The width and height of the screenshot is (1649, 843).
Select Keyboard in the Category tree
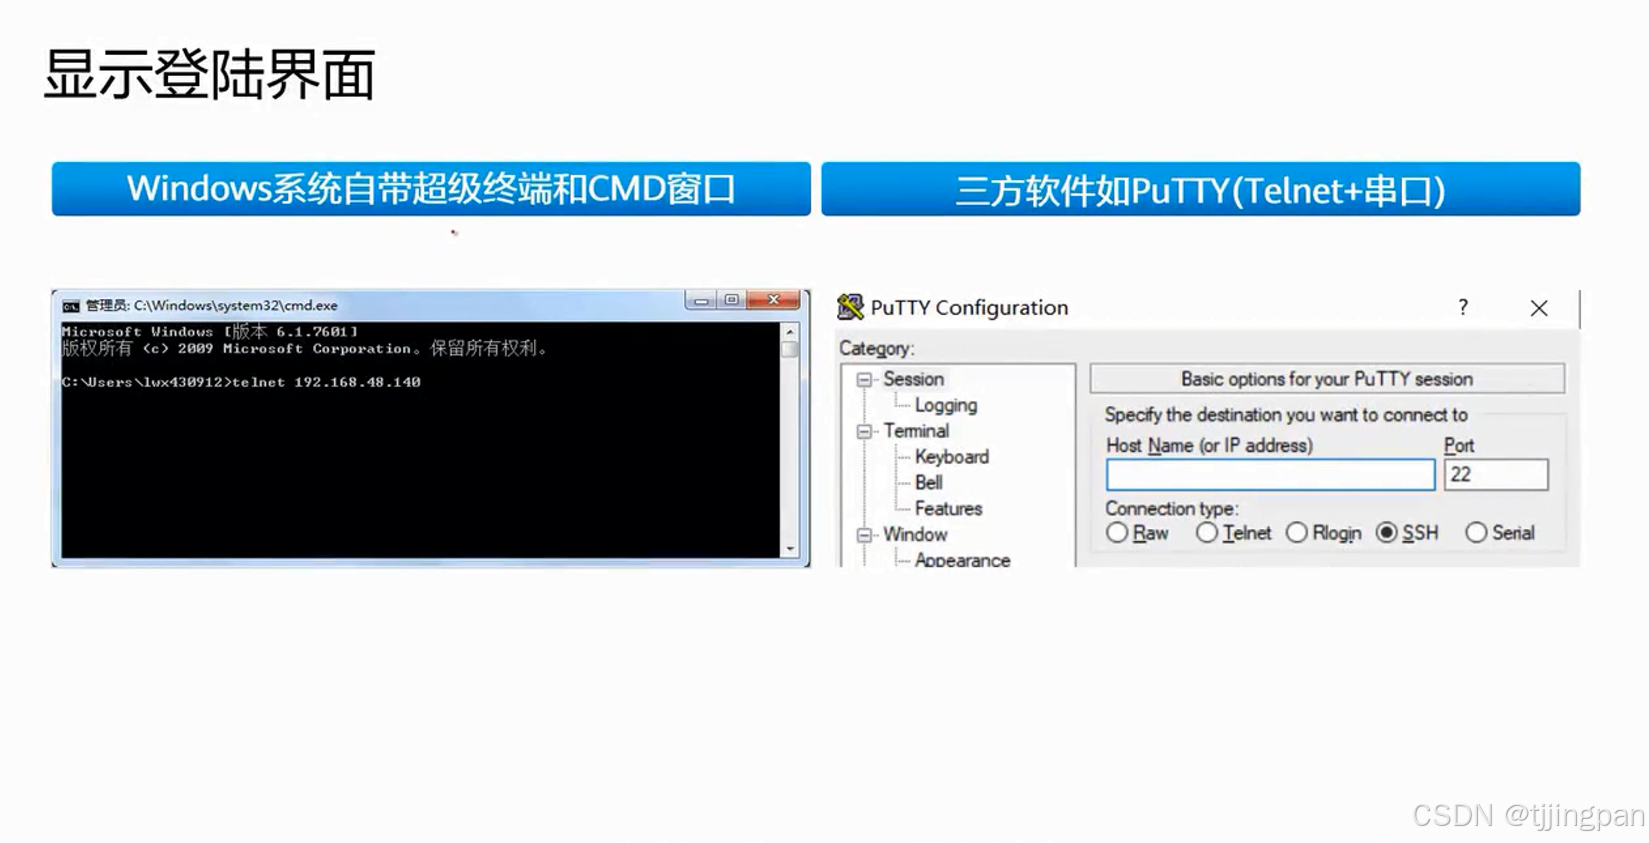951,457
